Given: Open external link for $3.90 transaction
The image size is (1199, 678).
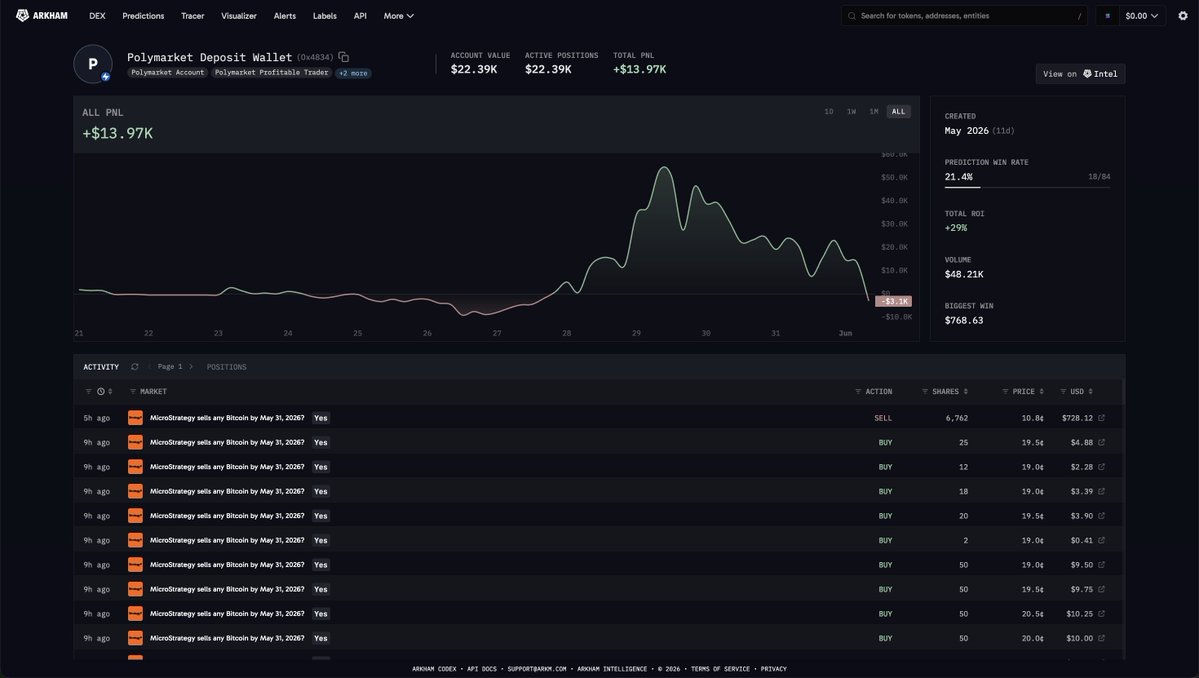Looking at the screenshot, I should 1101,516.
